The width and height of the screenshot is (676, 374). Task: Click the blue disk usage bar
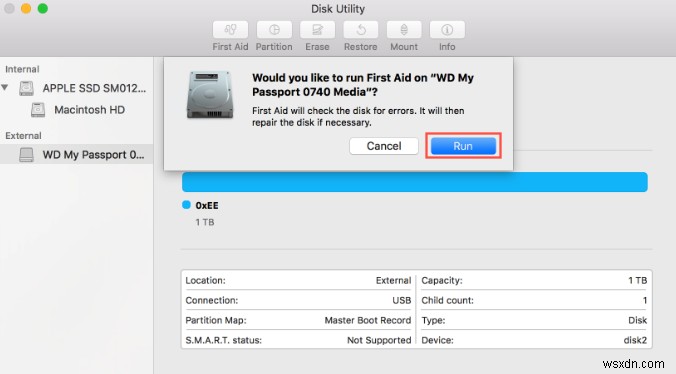point(415,182)
